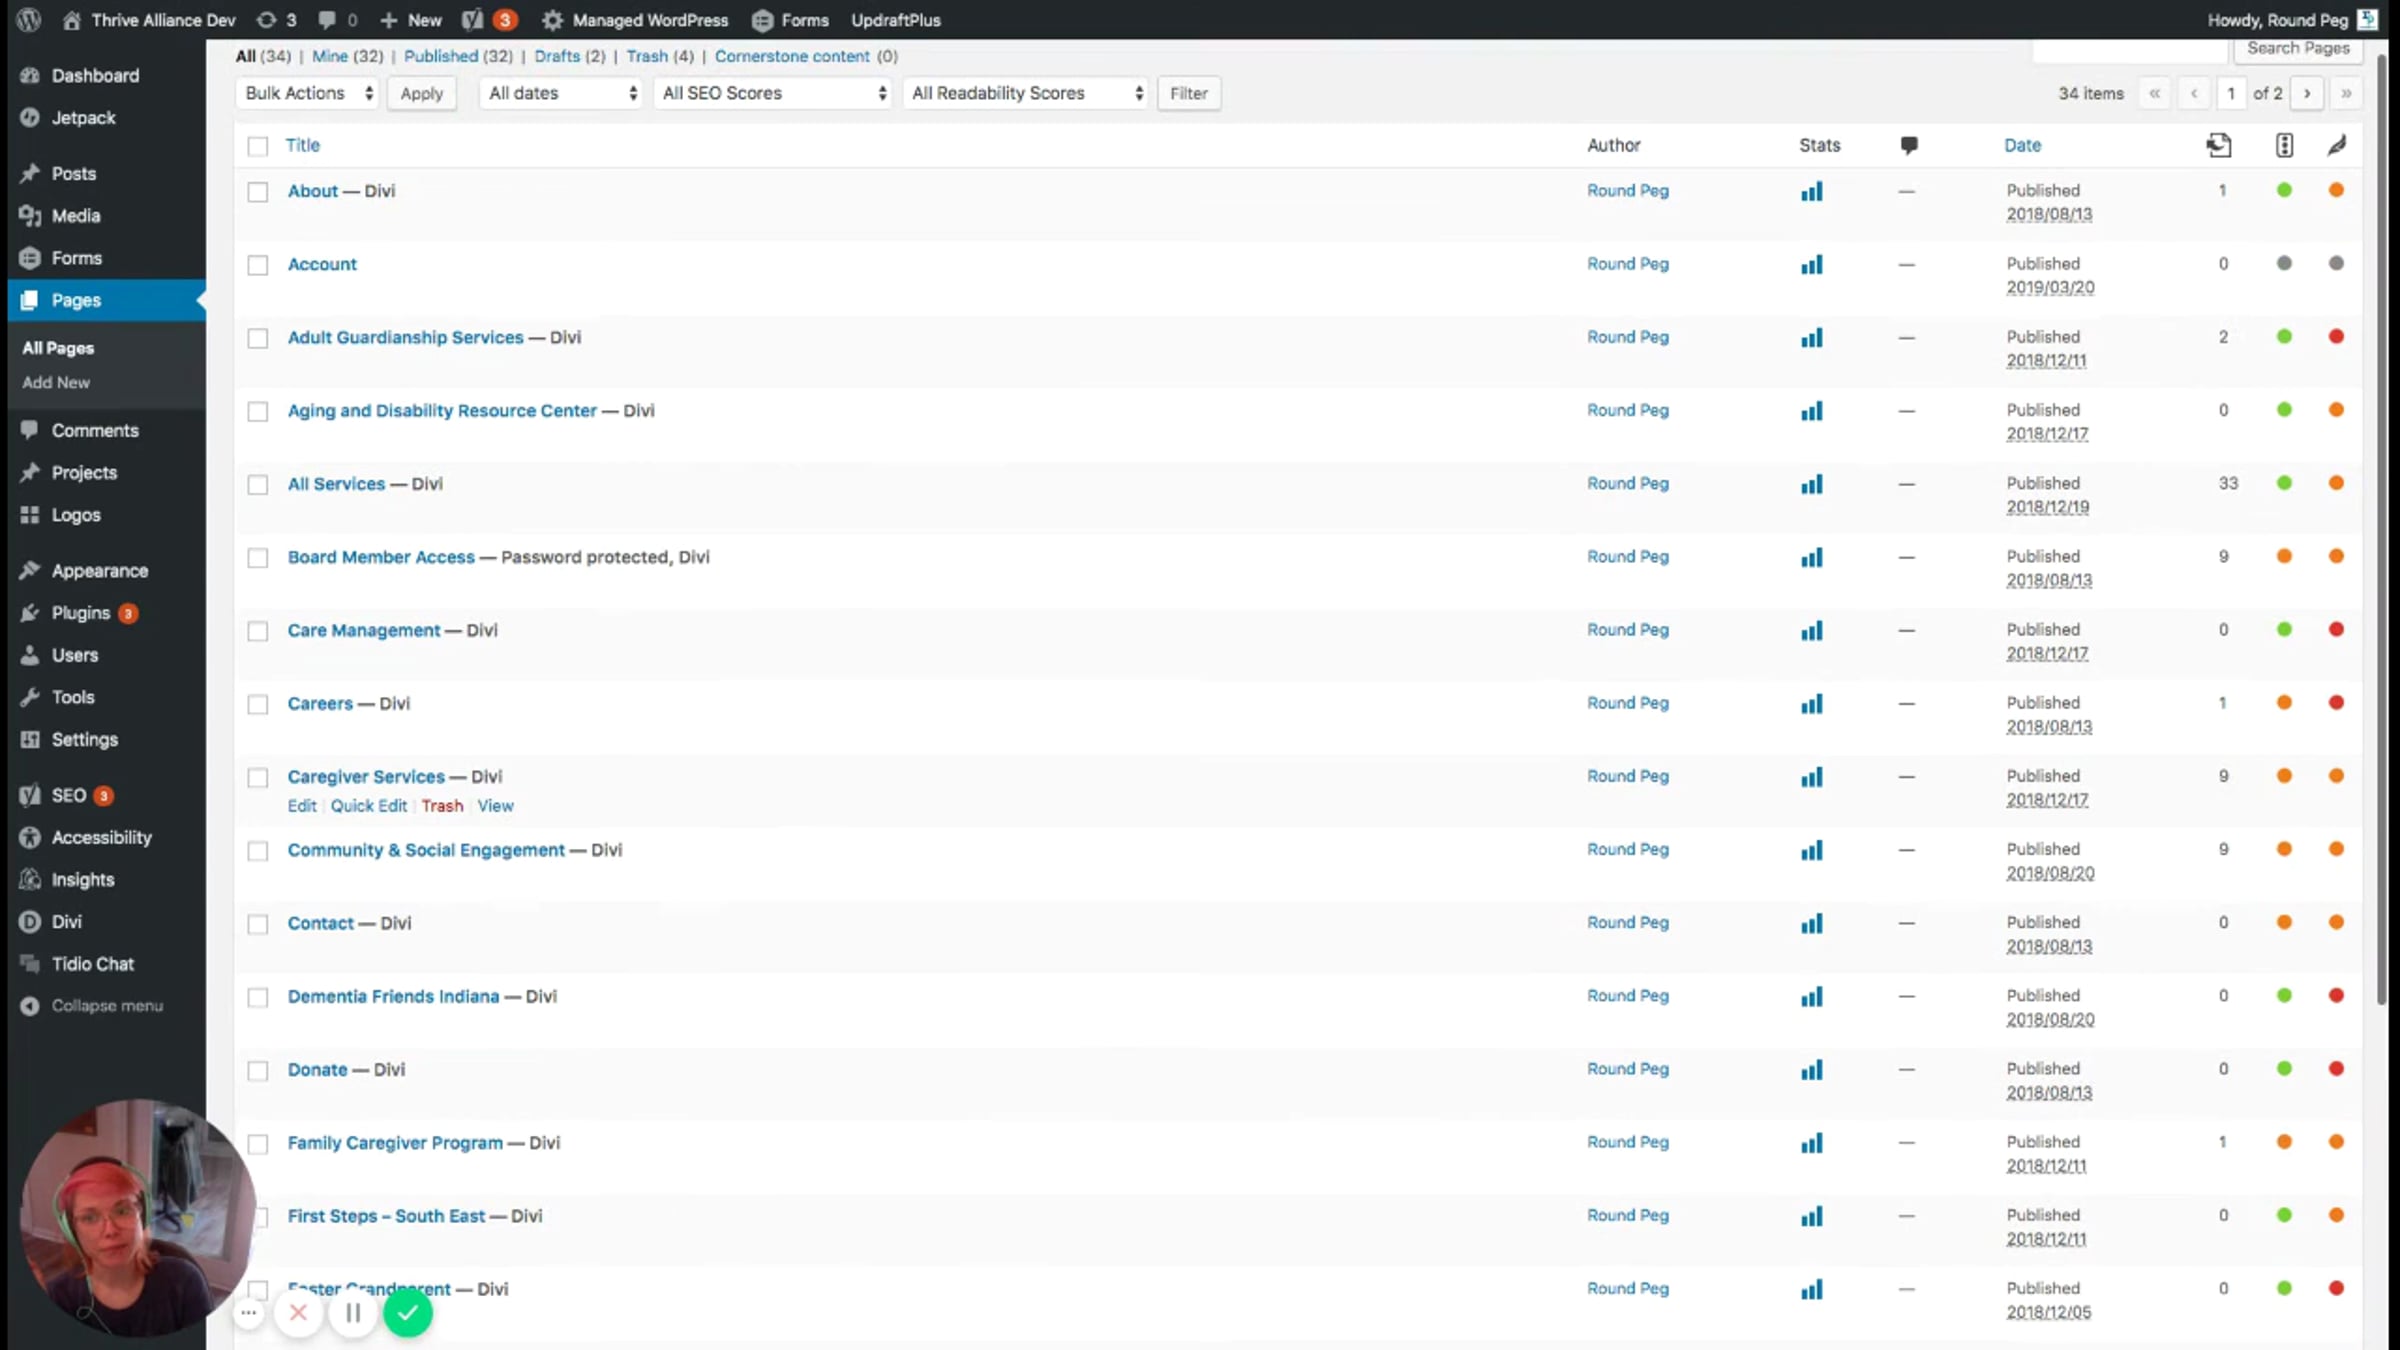Tick the Careers page checkbox
The height and width of the screenshot is (1350, 2400).
click(258, 704)
